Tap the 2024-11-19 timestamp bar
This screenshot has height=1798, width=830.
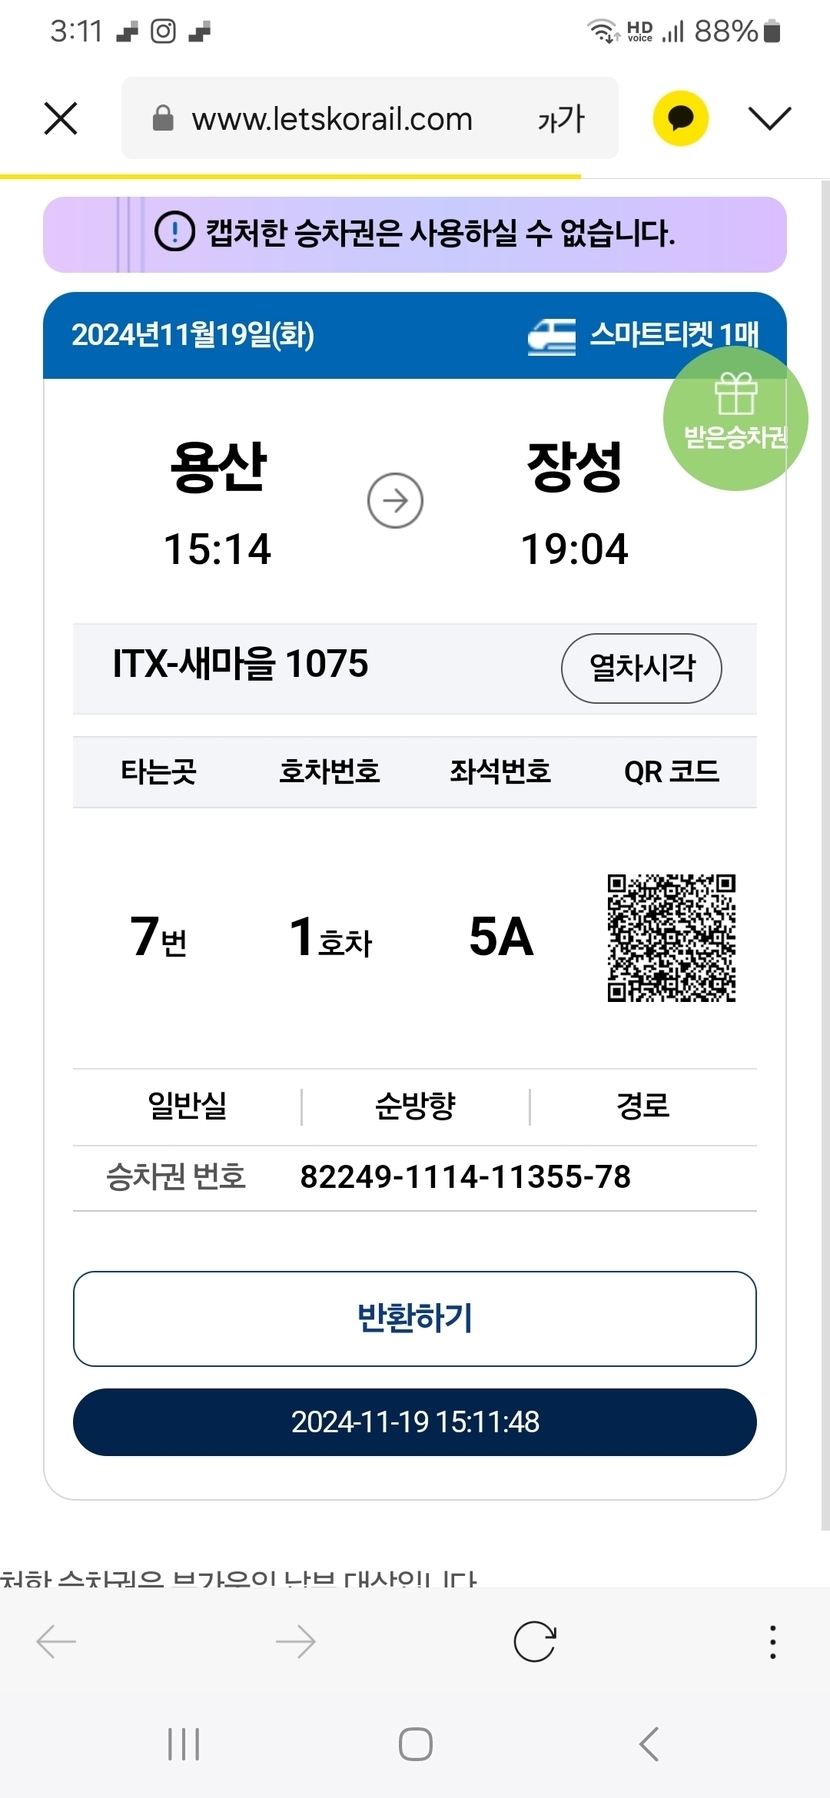coord(415,1422)
